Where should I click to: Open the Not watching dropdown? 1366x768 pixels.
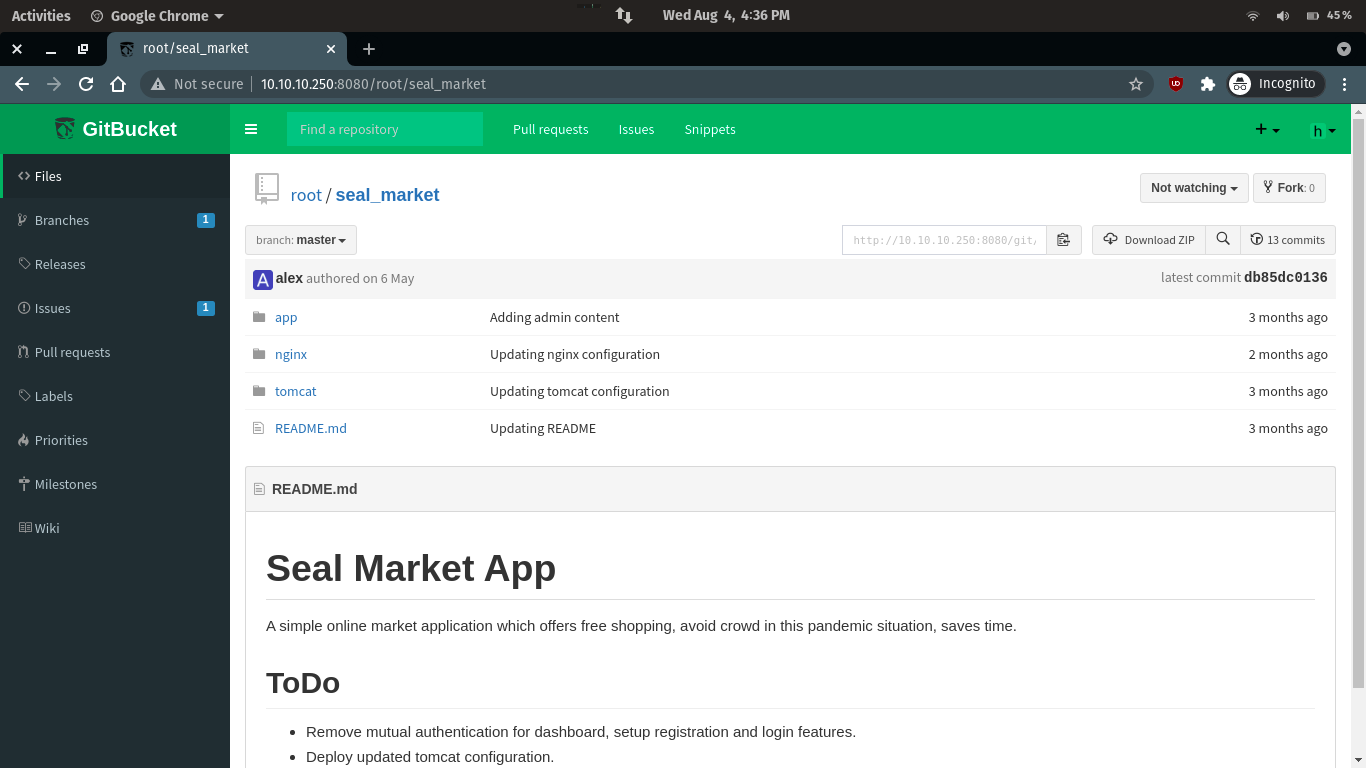pos(1193,188)
